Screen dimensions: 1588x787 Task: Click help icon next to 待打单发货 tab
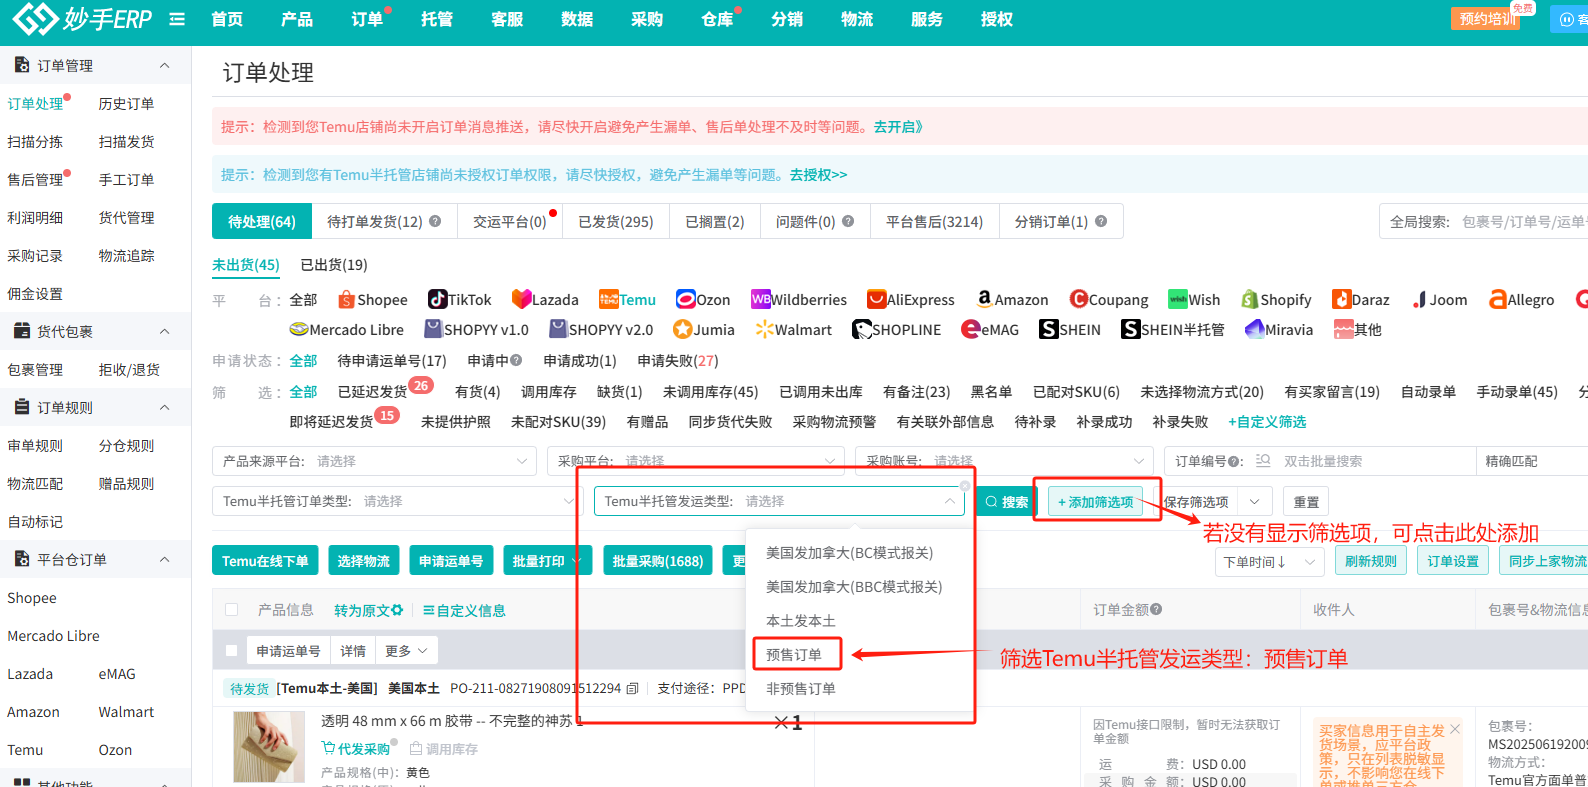tap(435, 222)
